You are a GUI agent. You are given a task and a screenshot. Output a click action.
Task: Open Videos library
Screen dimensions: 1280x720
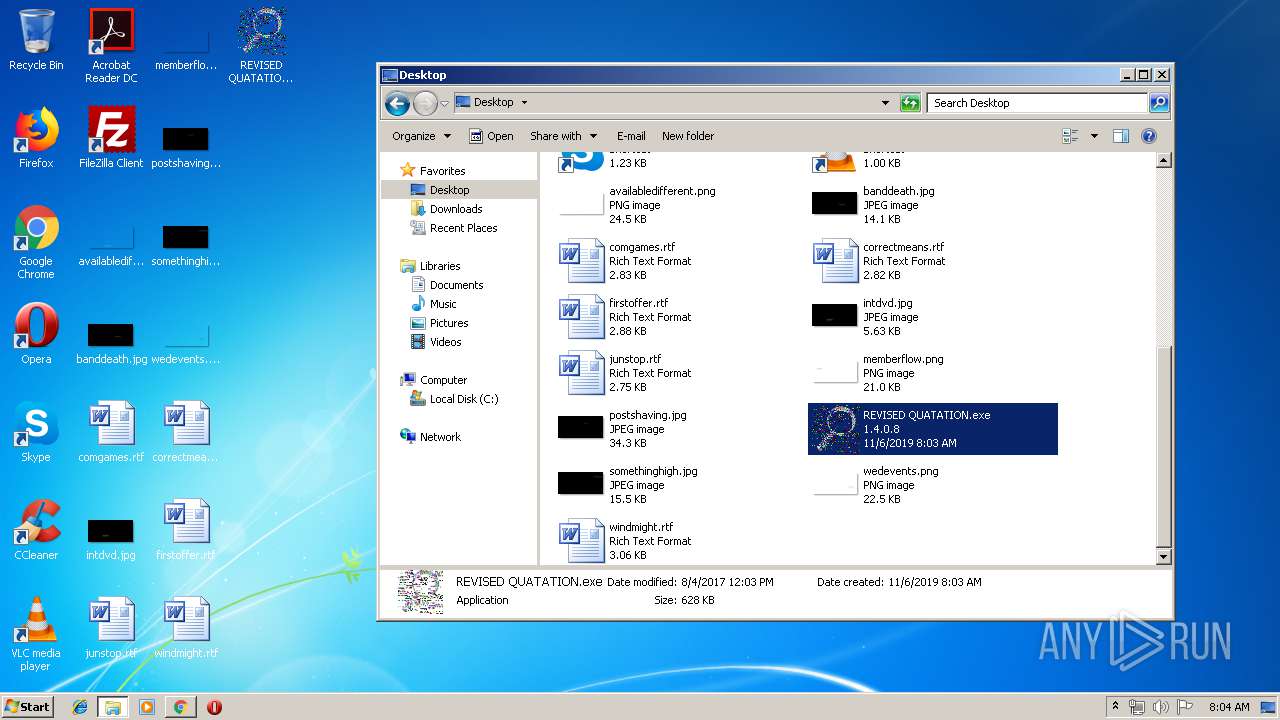pos(445,342)
